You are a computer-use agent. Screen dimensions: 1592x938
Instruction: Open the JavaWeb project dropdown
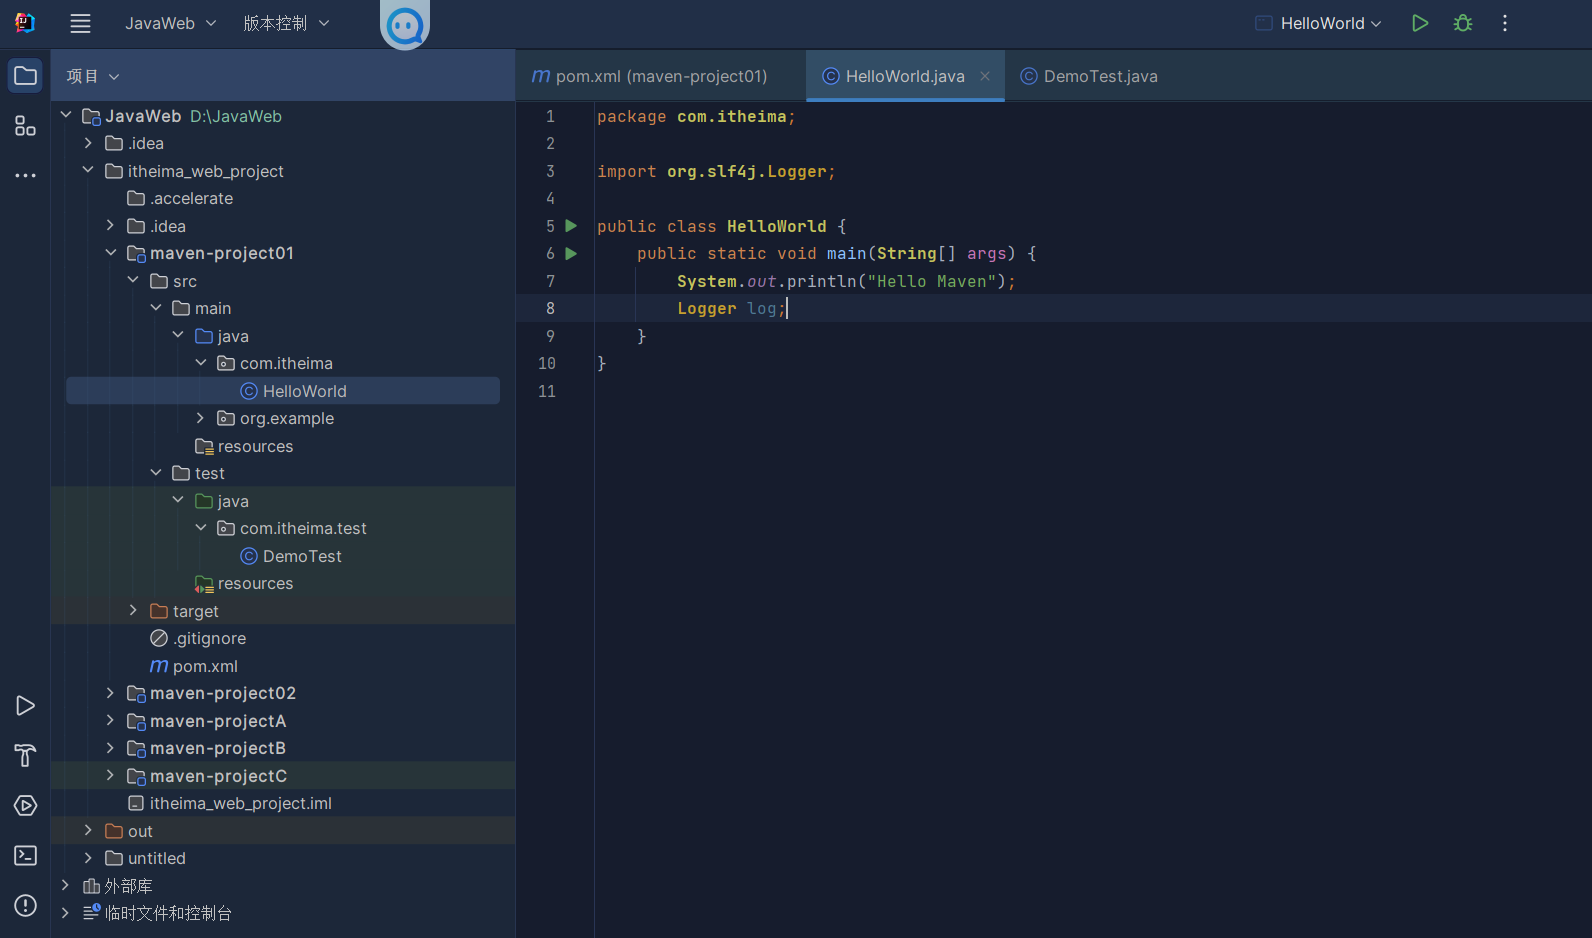(x=170, y=23)
